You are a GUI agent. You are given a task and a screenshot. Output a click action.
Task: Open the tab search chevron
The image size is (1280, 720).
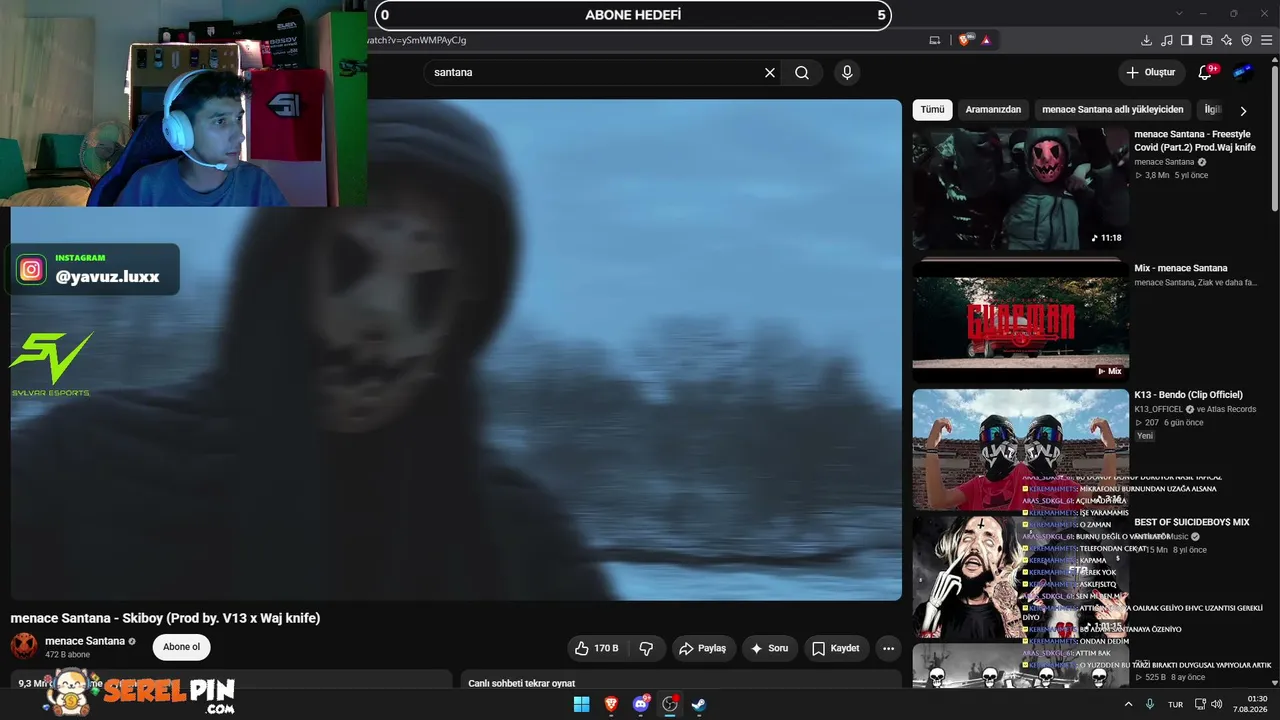(1180, 13)
